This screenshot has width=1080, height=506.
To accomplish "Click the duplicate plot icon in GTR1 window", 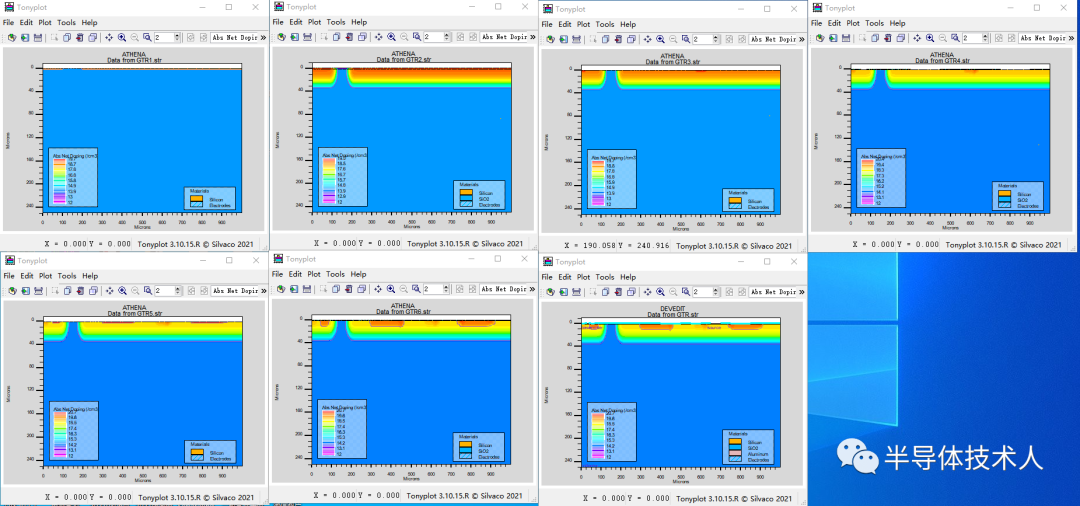I will (67, 38).
